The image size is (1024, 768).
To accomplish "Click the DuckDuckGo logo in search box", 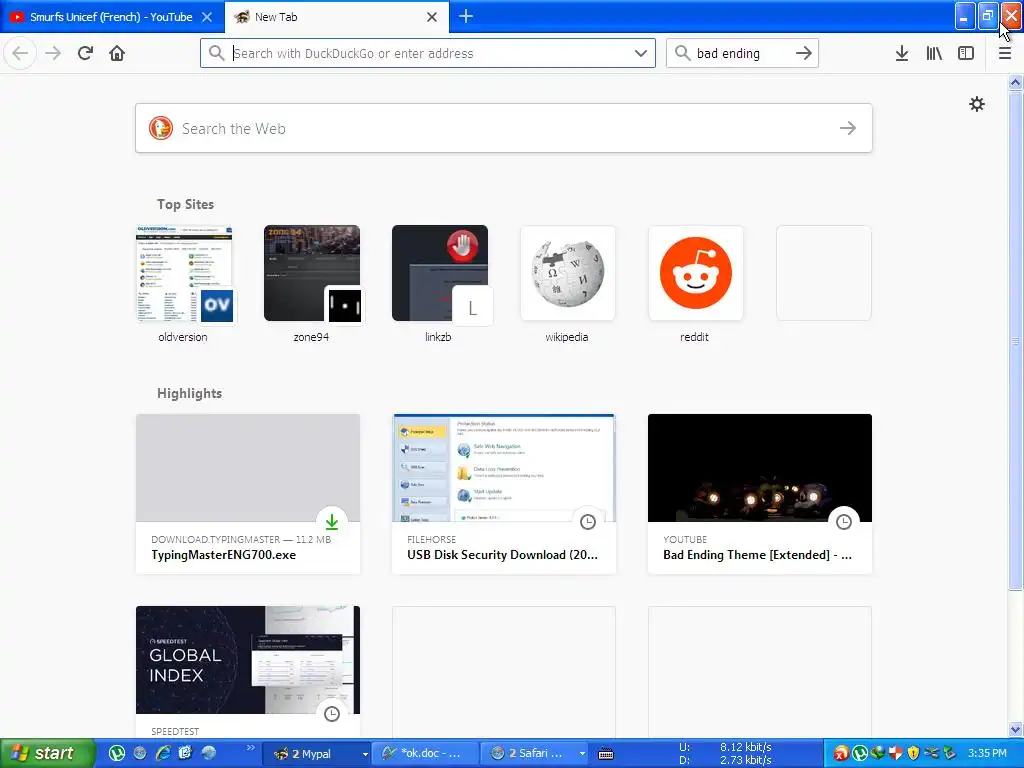I will point(161,128).
